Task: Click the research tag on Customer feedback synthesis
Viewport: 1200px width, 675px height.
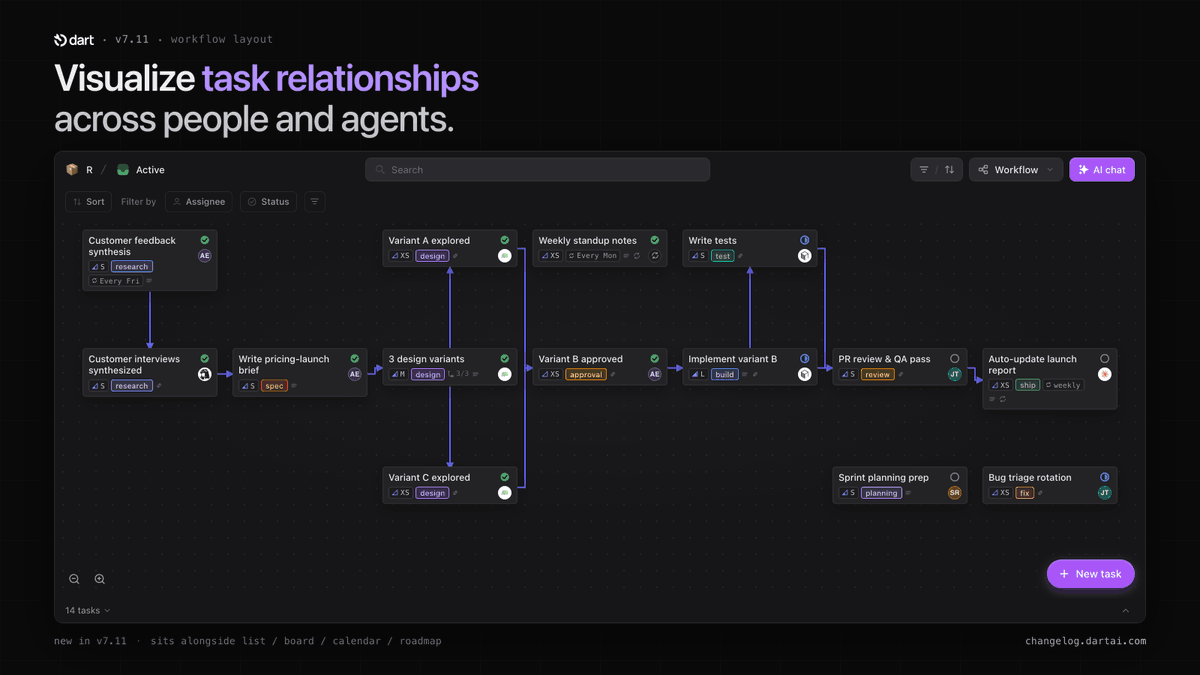Action: click(x=131, y=267)
